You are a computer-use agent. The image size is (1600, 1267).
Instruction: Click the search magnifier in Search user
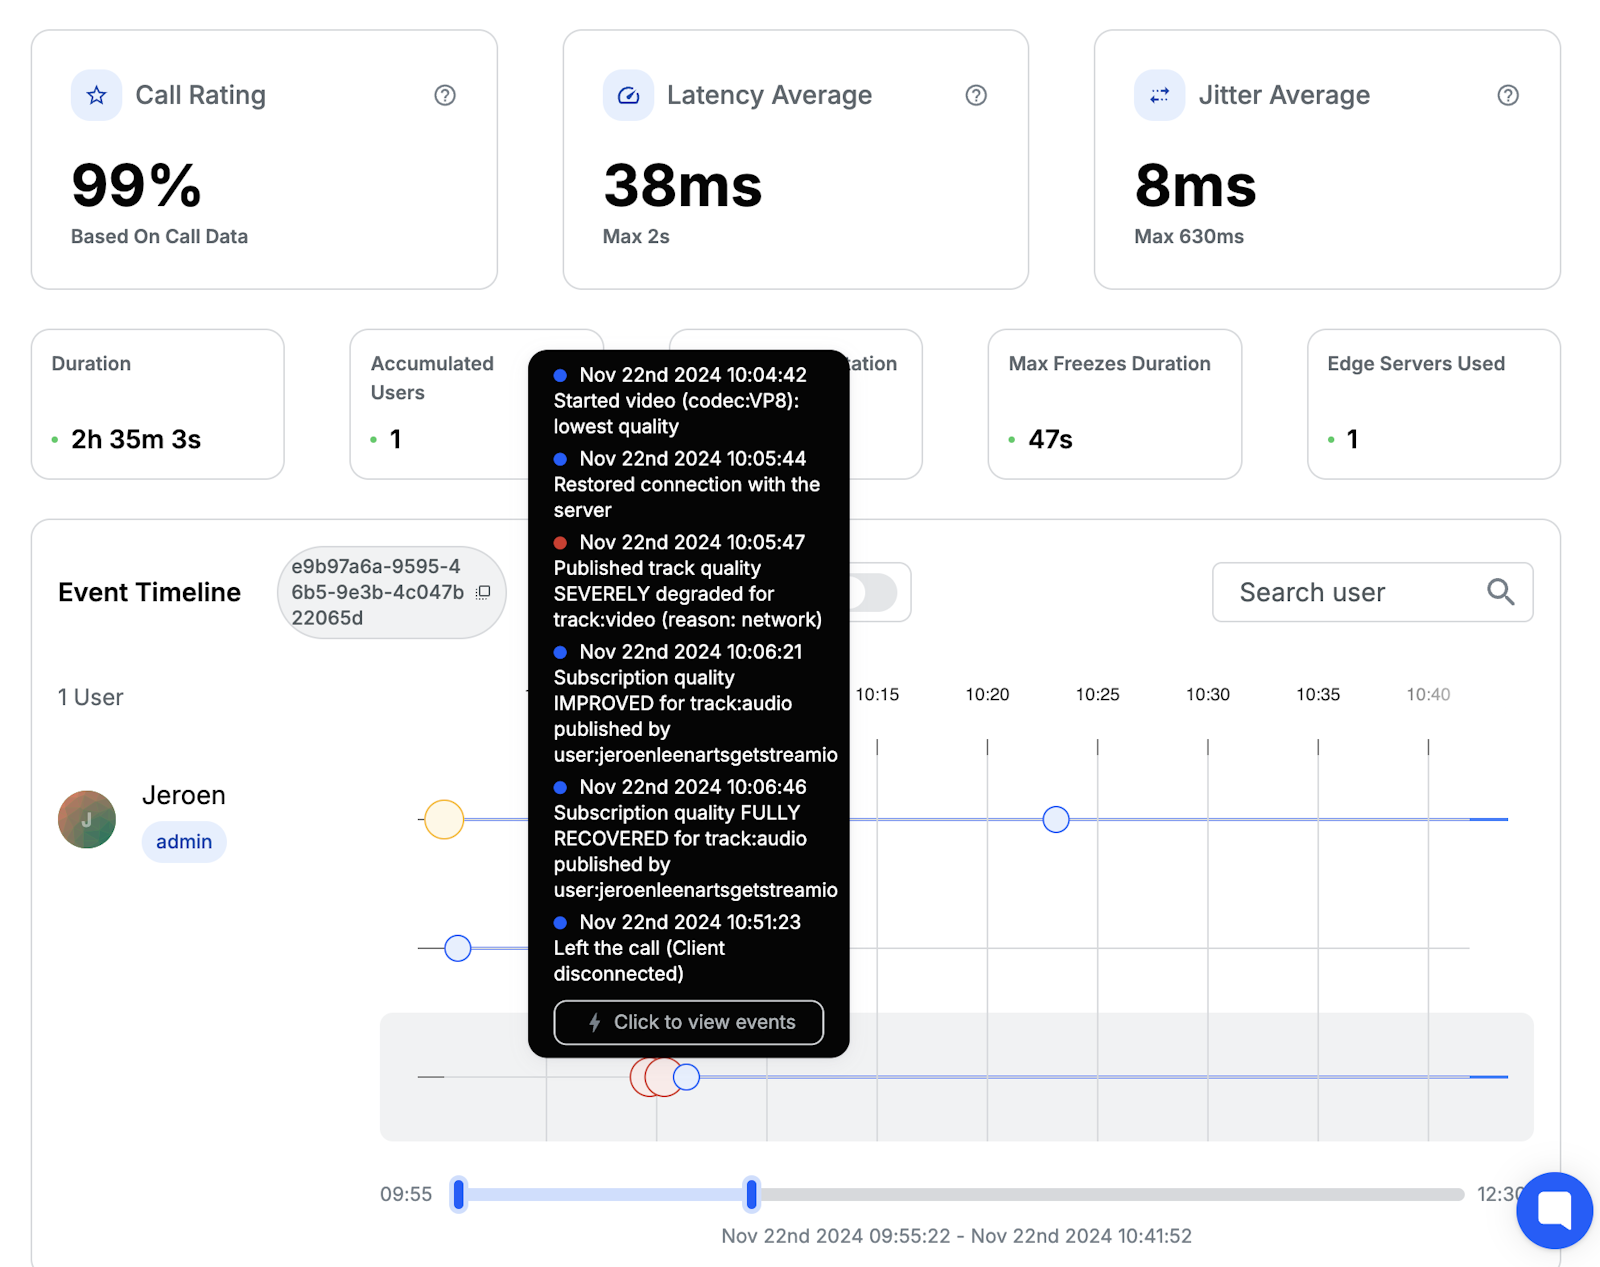(1500, 592)
